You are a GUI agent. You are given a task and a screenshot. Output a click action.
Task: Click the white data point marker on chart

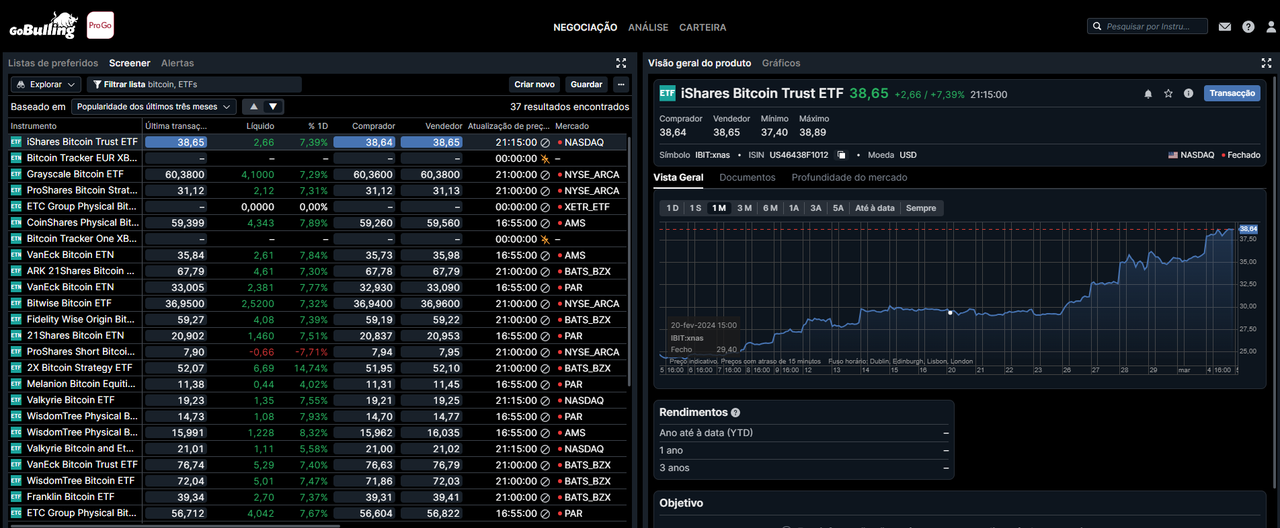click(x=950, y=312)
